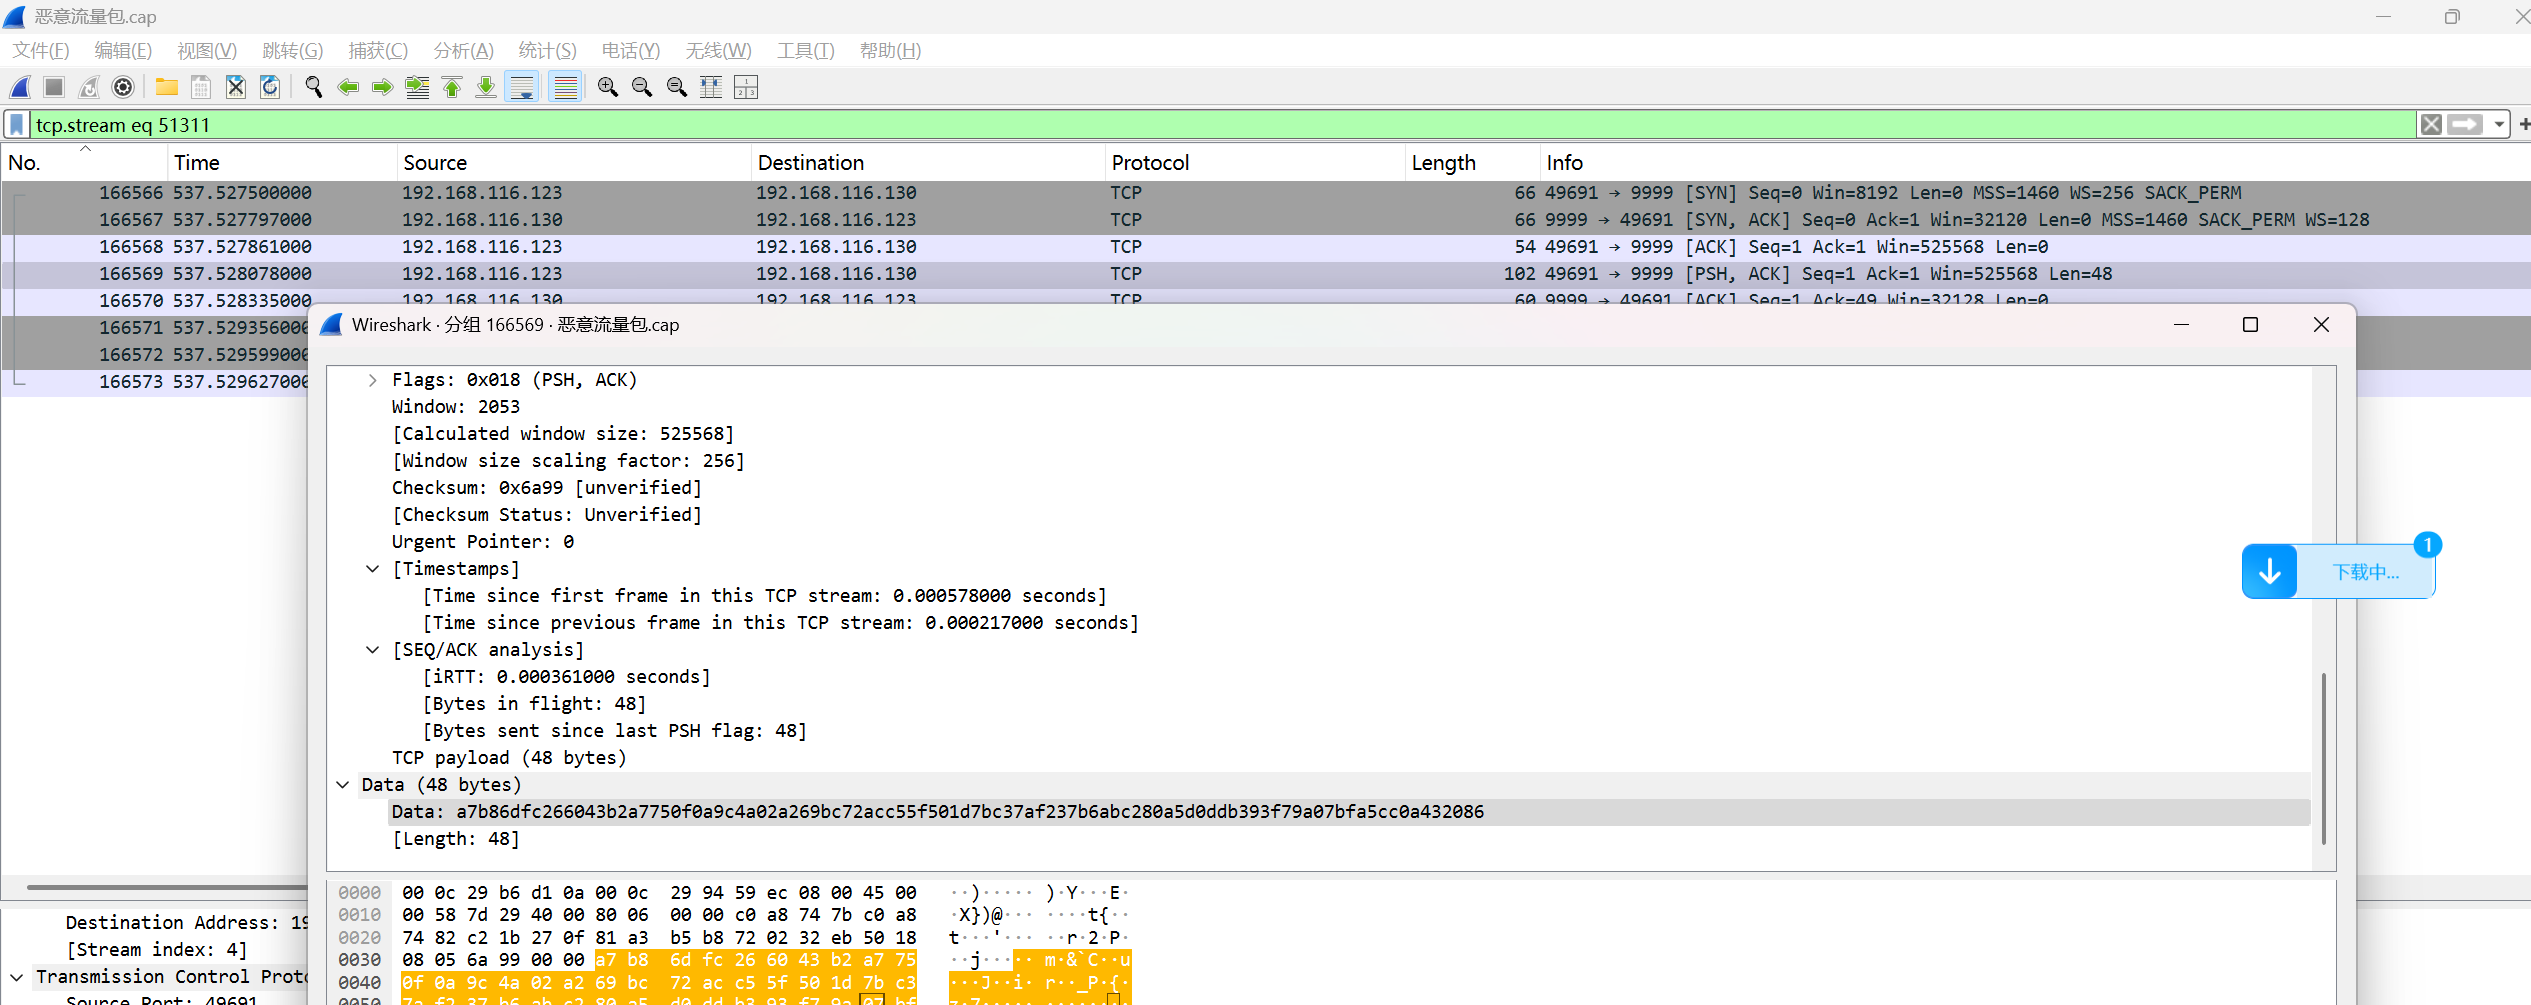Open the 跳转(G) menu

293,51
